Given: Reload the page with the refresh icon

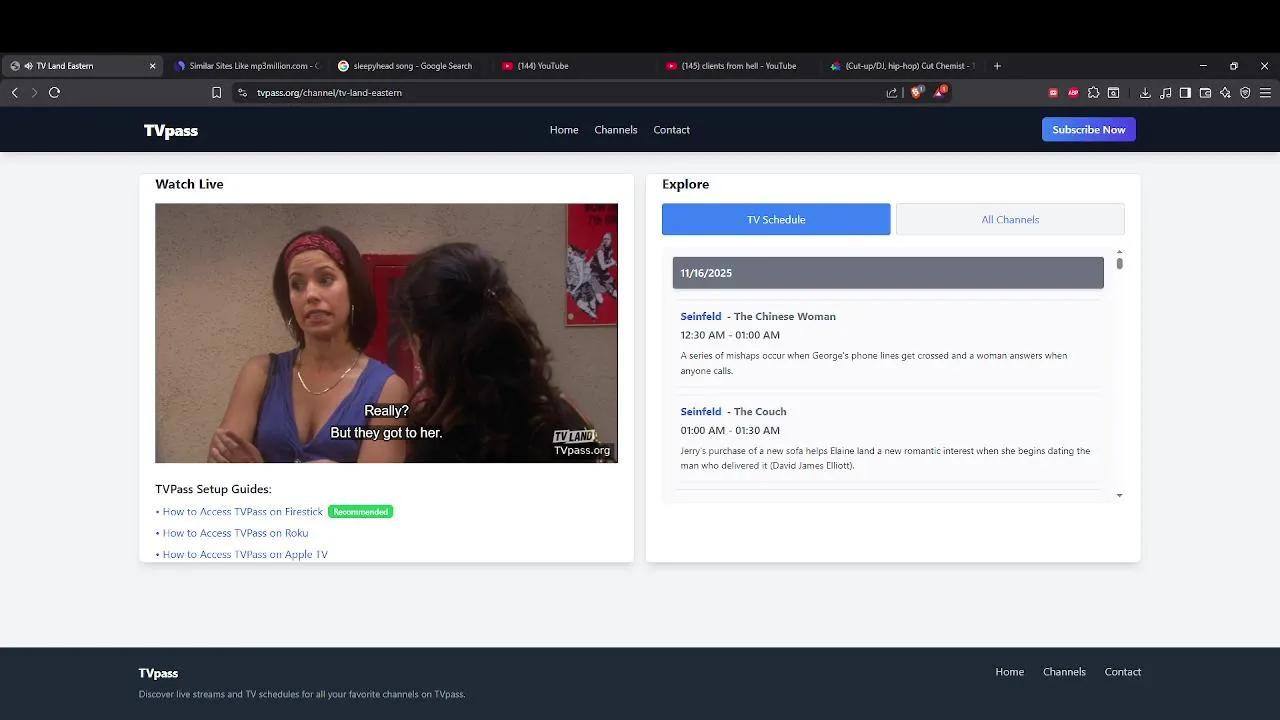Looking at the screenshot, I should (x=54, y=92).
